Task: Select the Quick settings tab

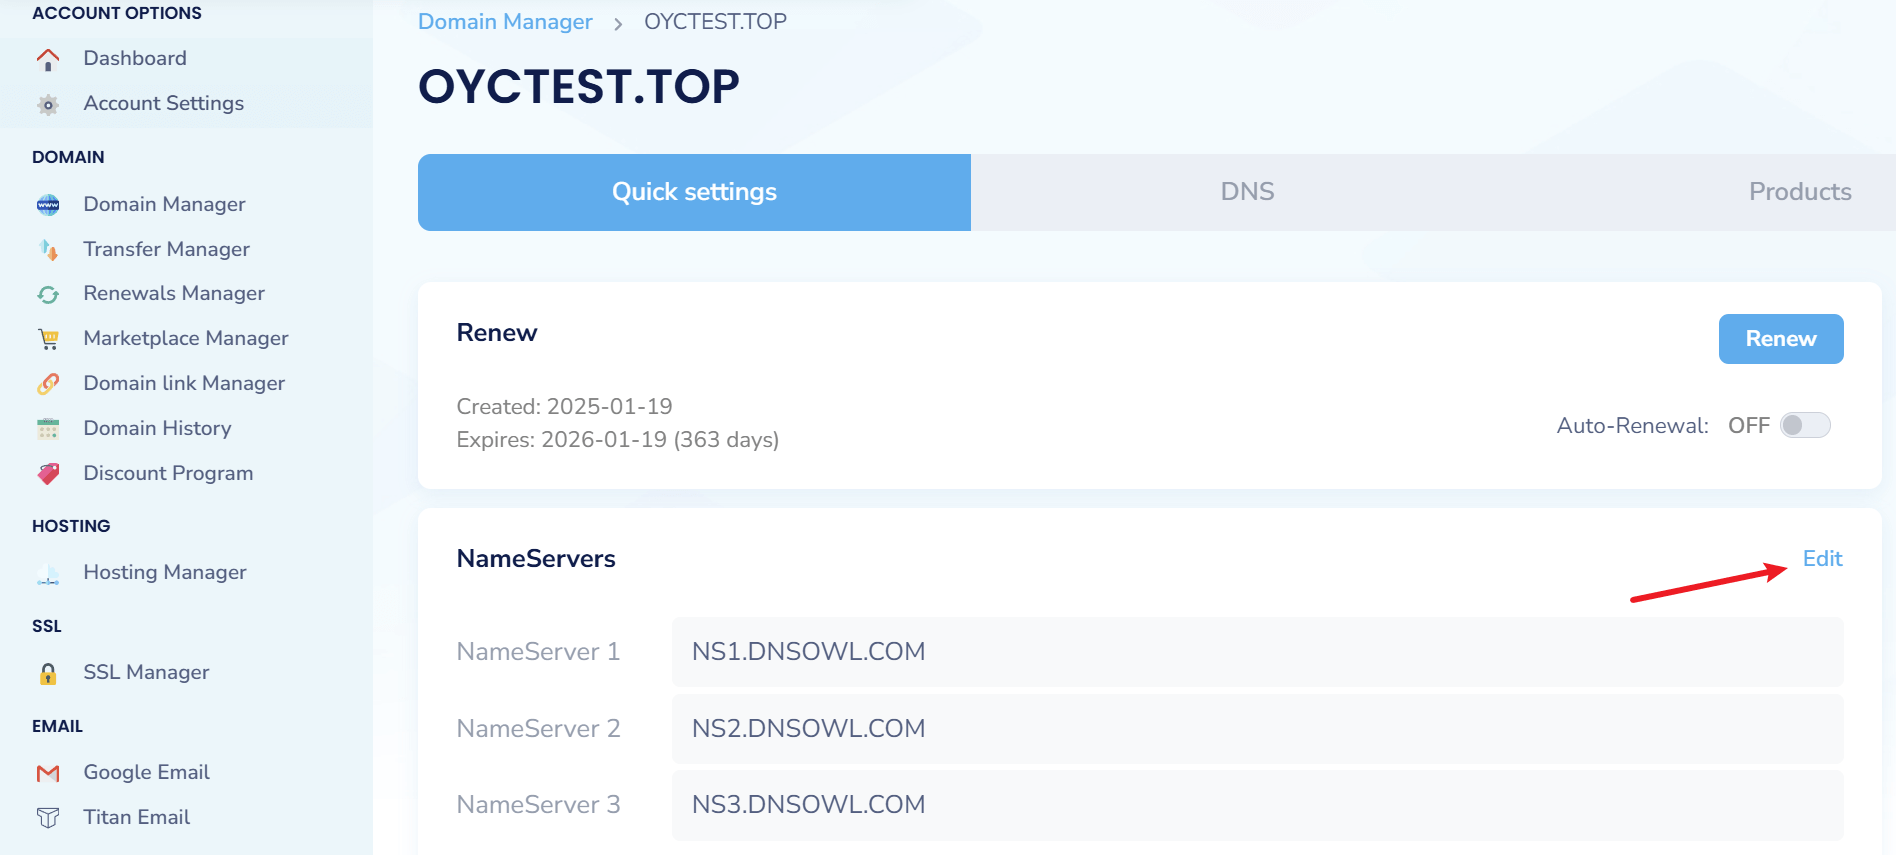Action: (694, 192)
